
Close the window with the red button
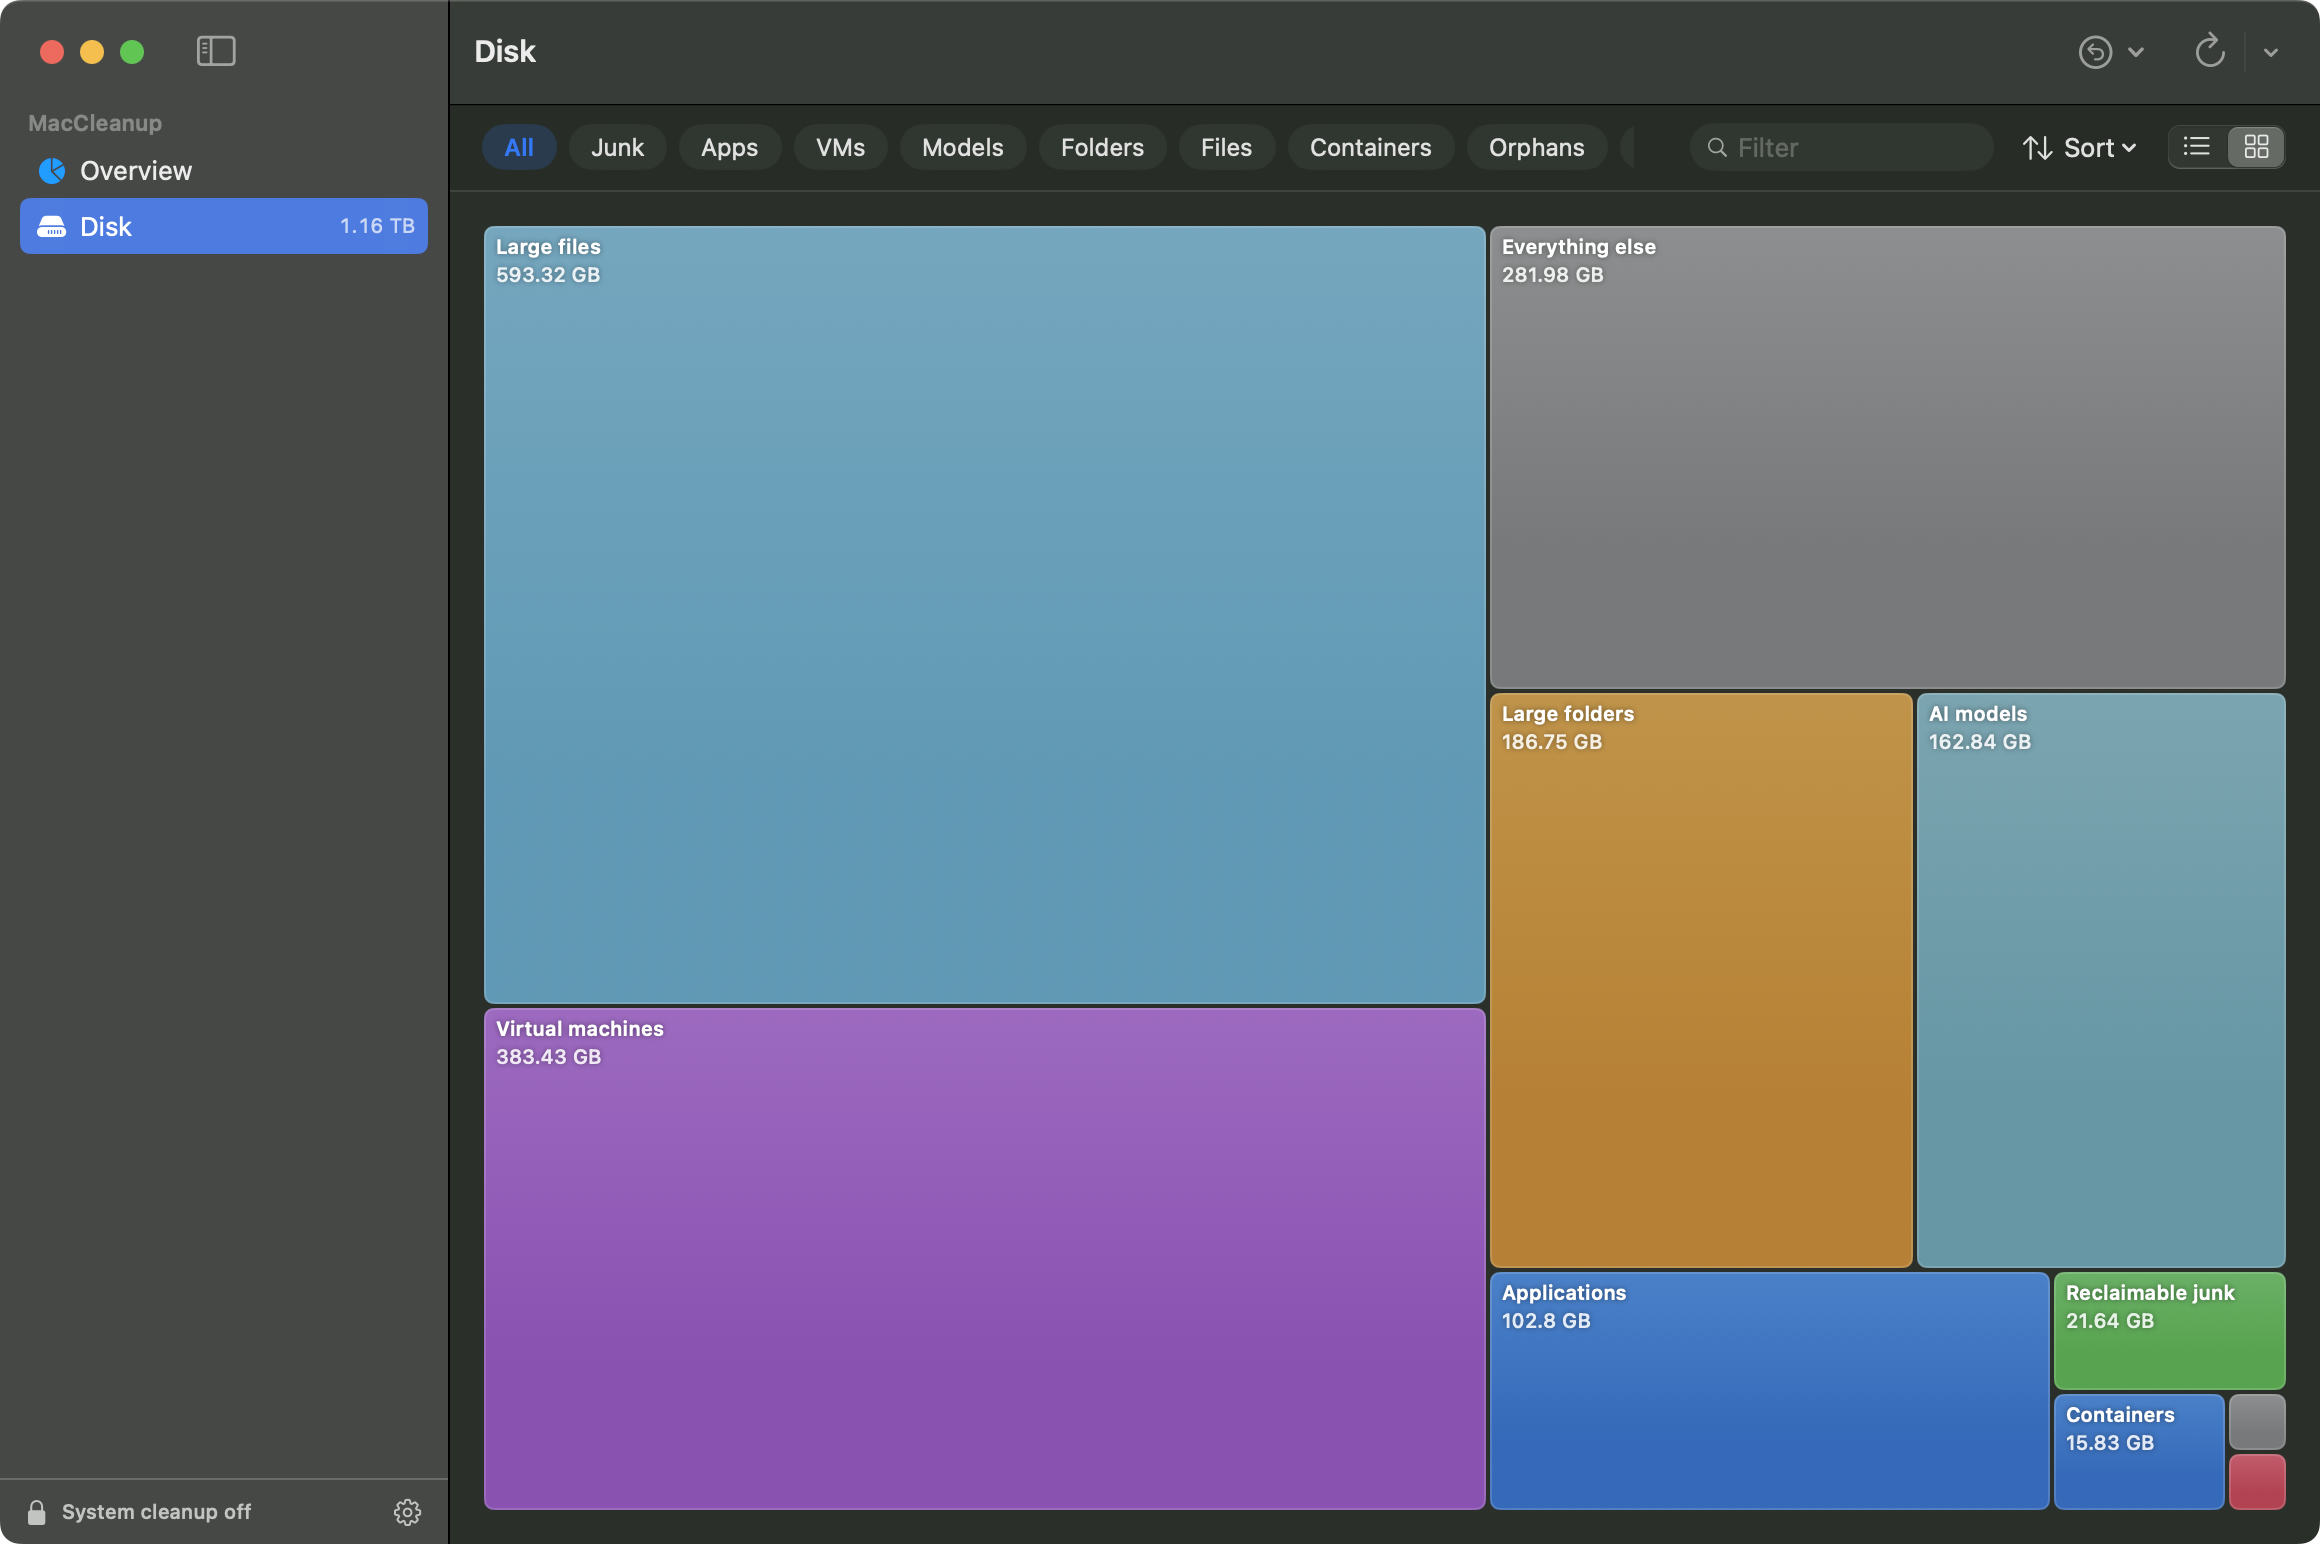coord(52,52)
